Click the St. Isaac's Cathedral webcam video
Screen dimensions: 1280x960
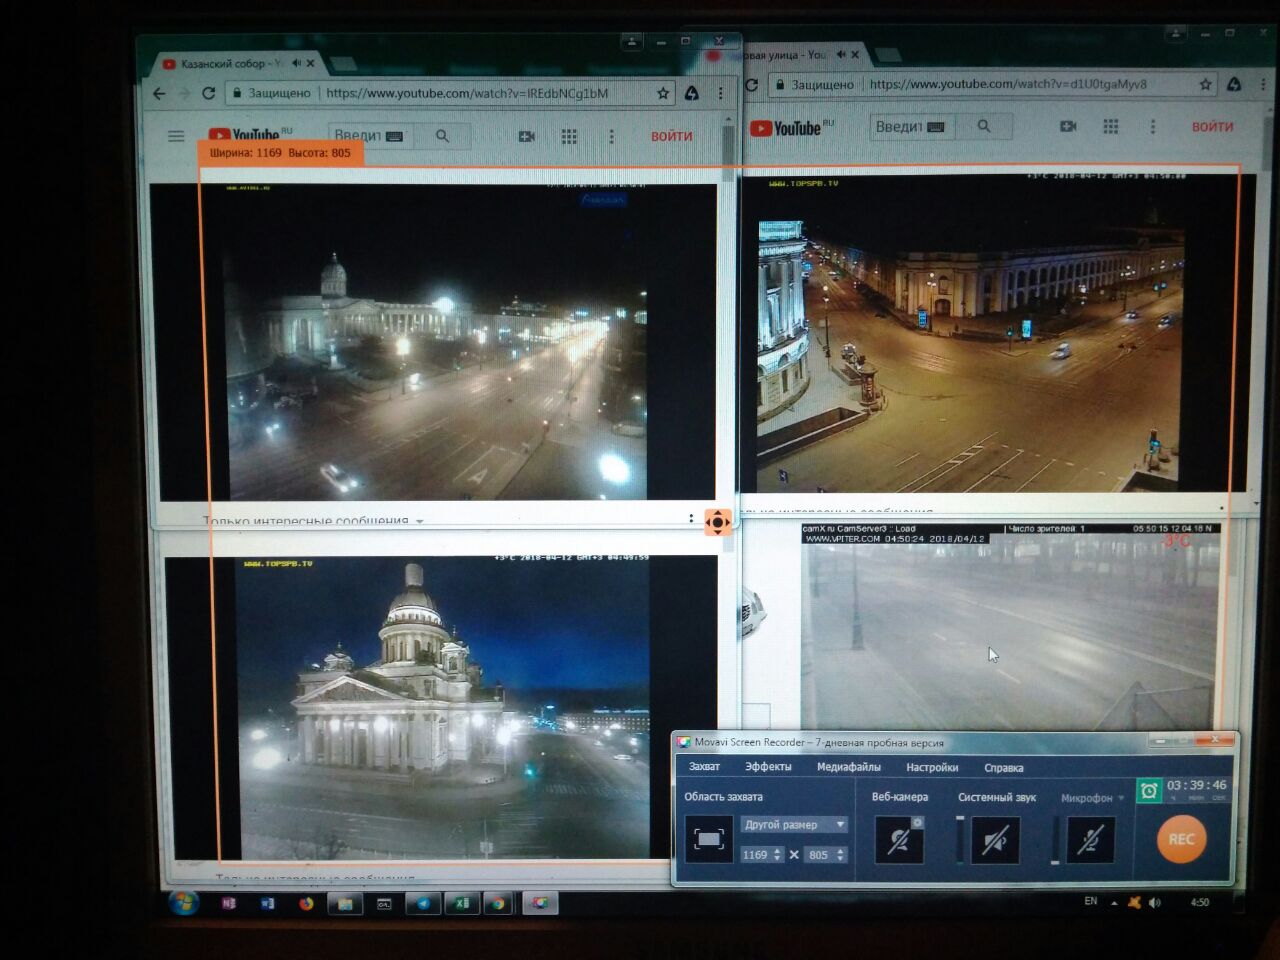pos(441,707)
